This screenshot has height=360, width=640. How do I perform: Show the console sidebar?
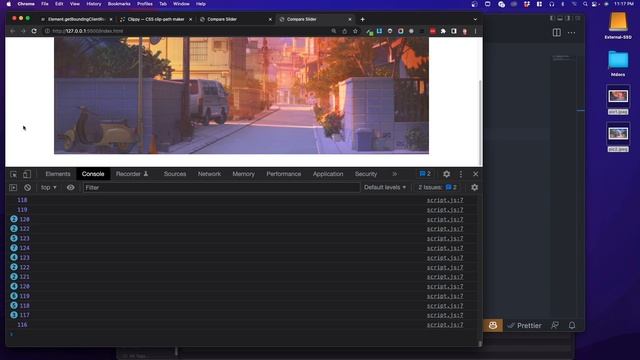13,188
